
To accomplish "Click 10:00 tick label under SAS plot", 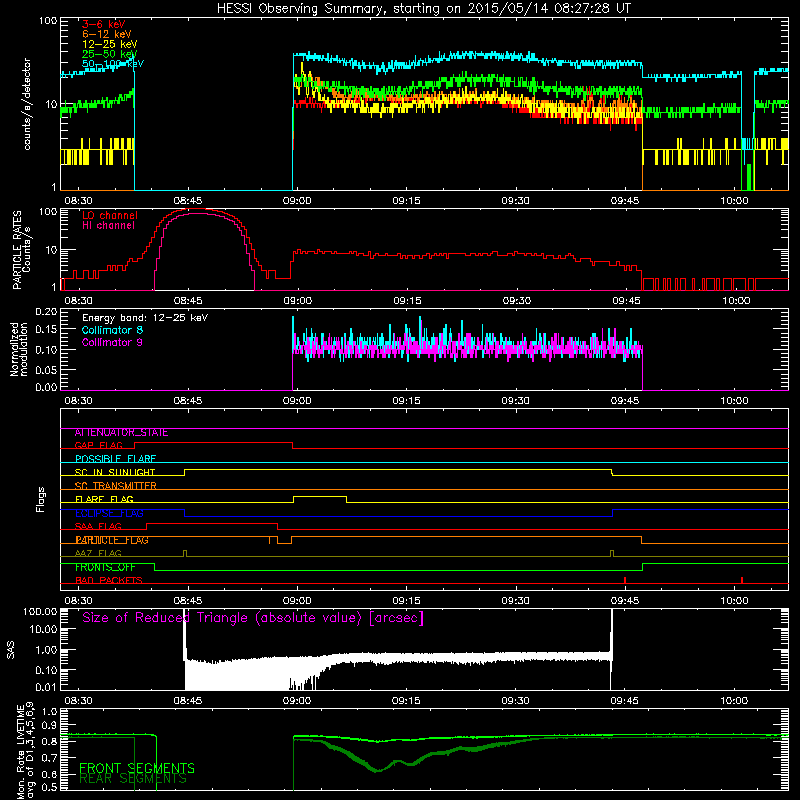I will (734, 701).
